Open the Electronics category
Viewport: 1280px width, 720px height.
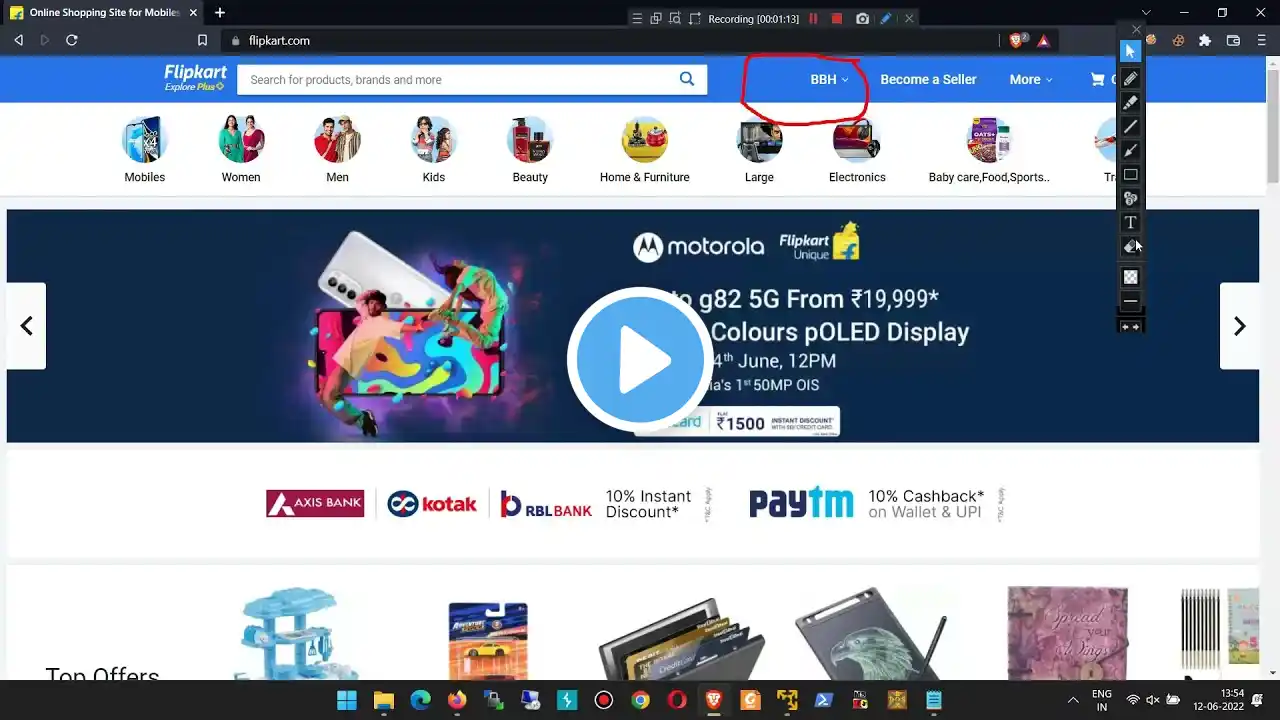(x=857, y=150)
